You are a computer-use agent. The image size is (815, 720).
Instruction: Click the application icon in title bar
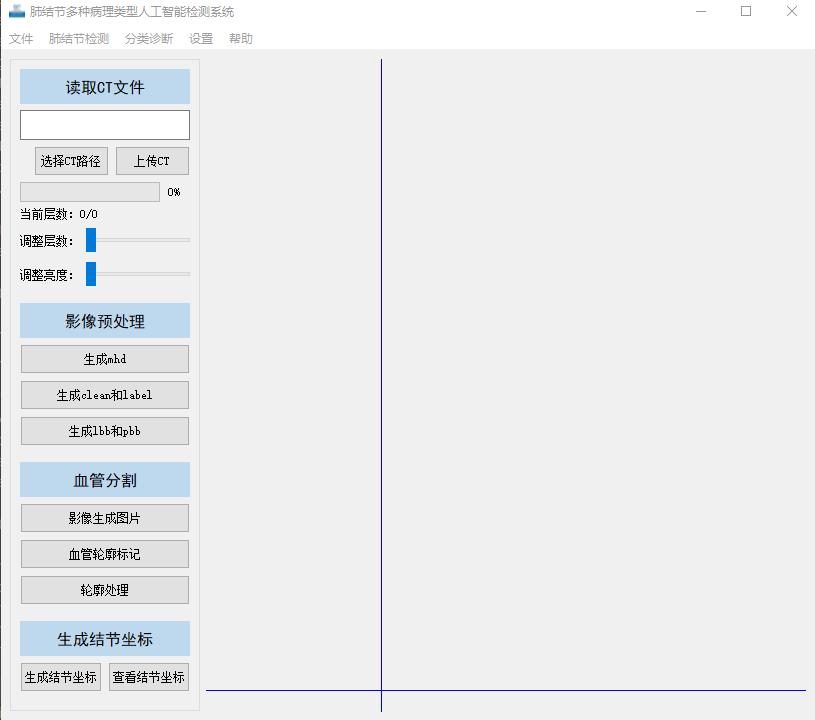click(17, 11)
